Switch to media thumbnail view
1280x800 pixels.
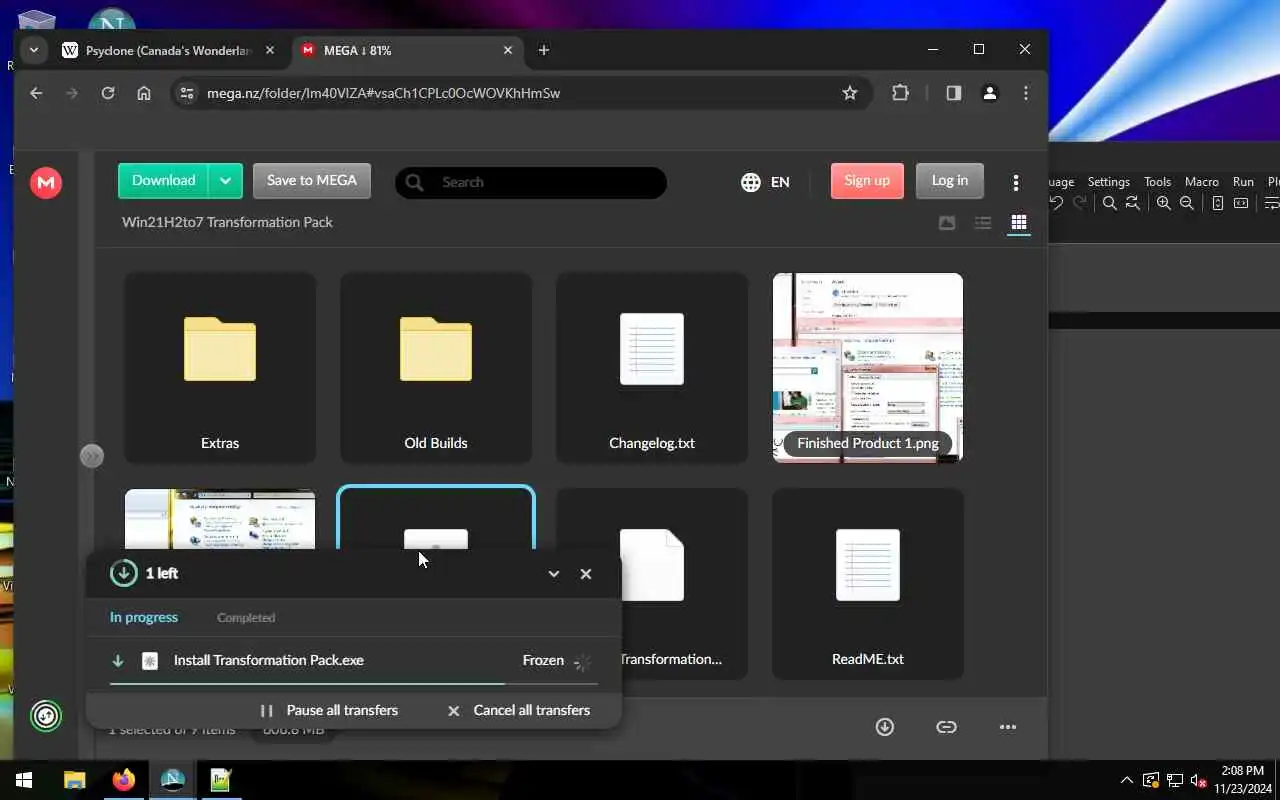click(x=947, y=223)
